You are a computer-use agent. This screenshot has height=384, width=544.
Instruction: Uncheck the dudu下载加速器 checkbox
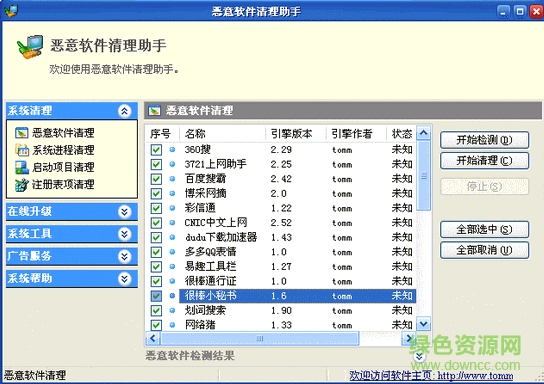[156, 237]
